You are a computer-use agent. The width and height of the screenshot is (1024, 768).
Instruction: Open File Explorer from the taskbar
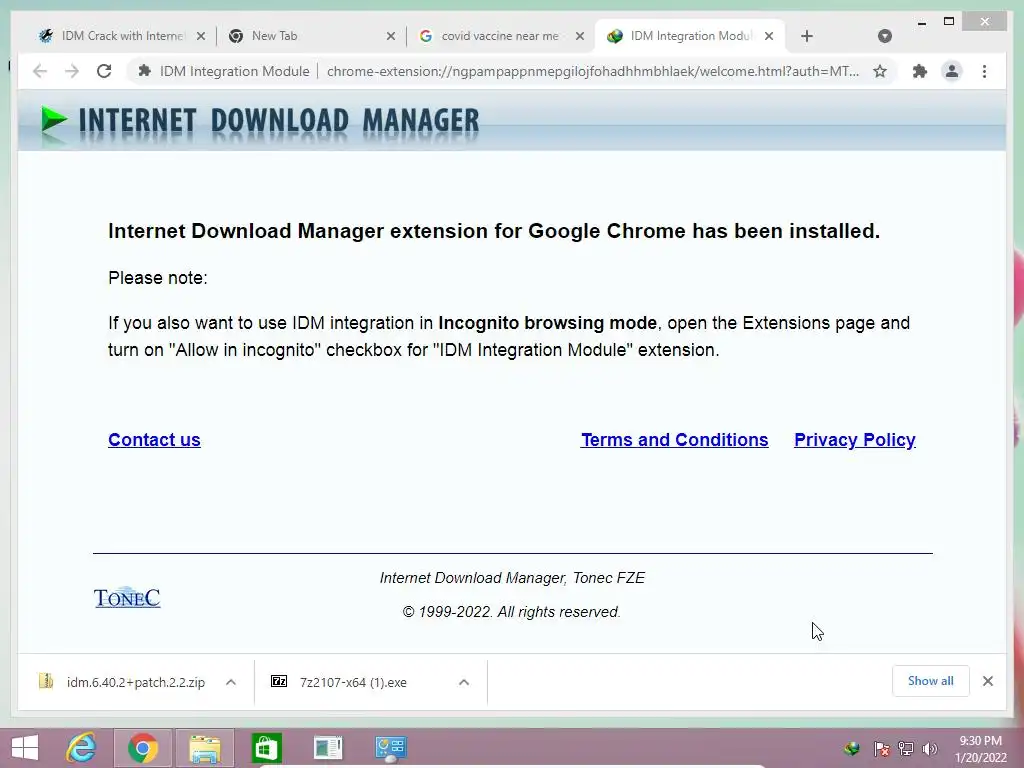(204, 748)
